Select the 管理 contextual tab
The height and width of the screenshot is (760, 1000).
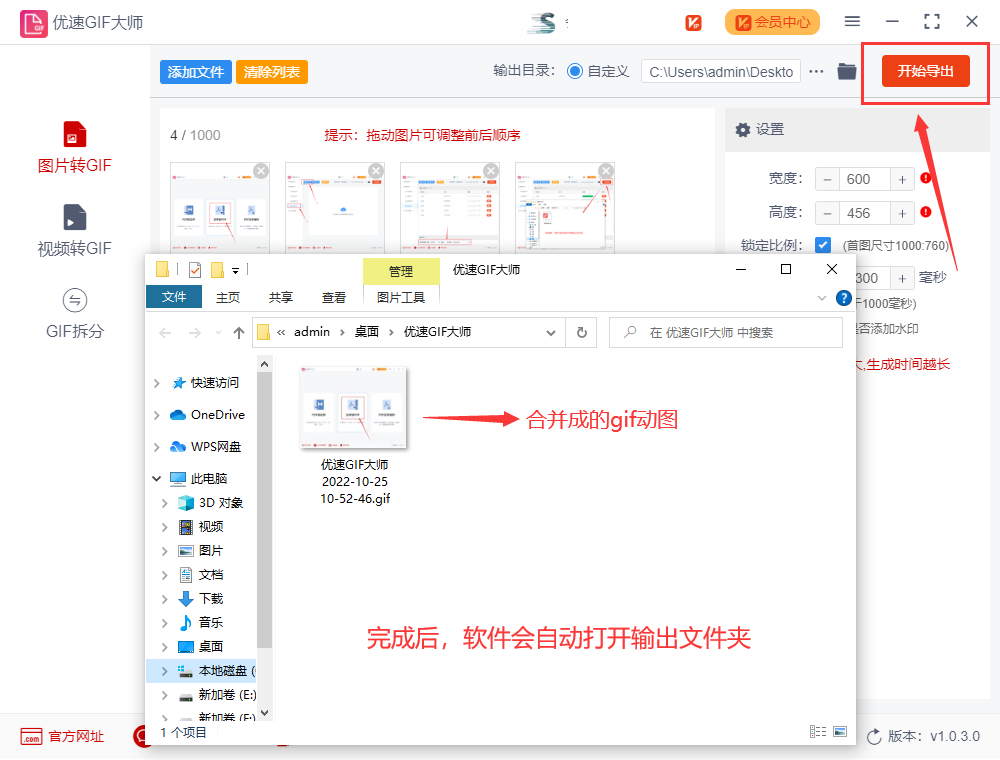(401, 272)
